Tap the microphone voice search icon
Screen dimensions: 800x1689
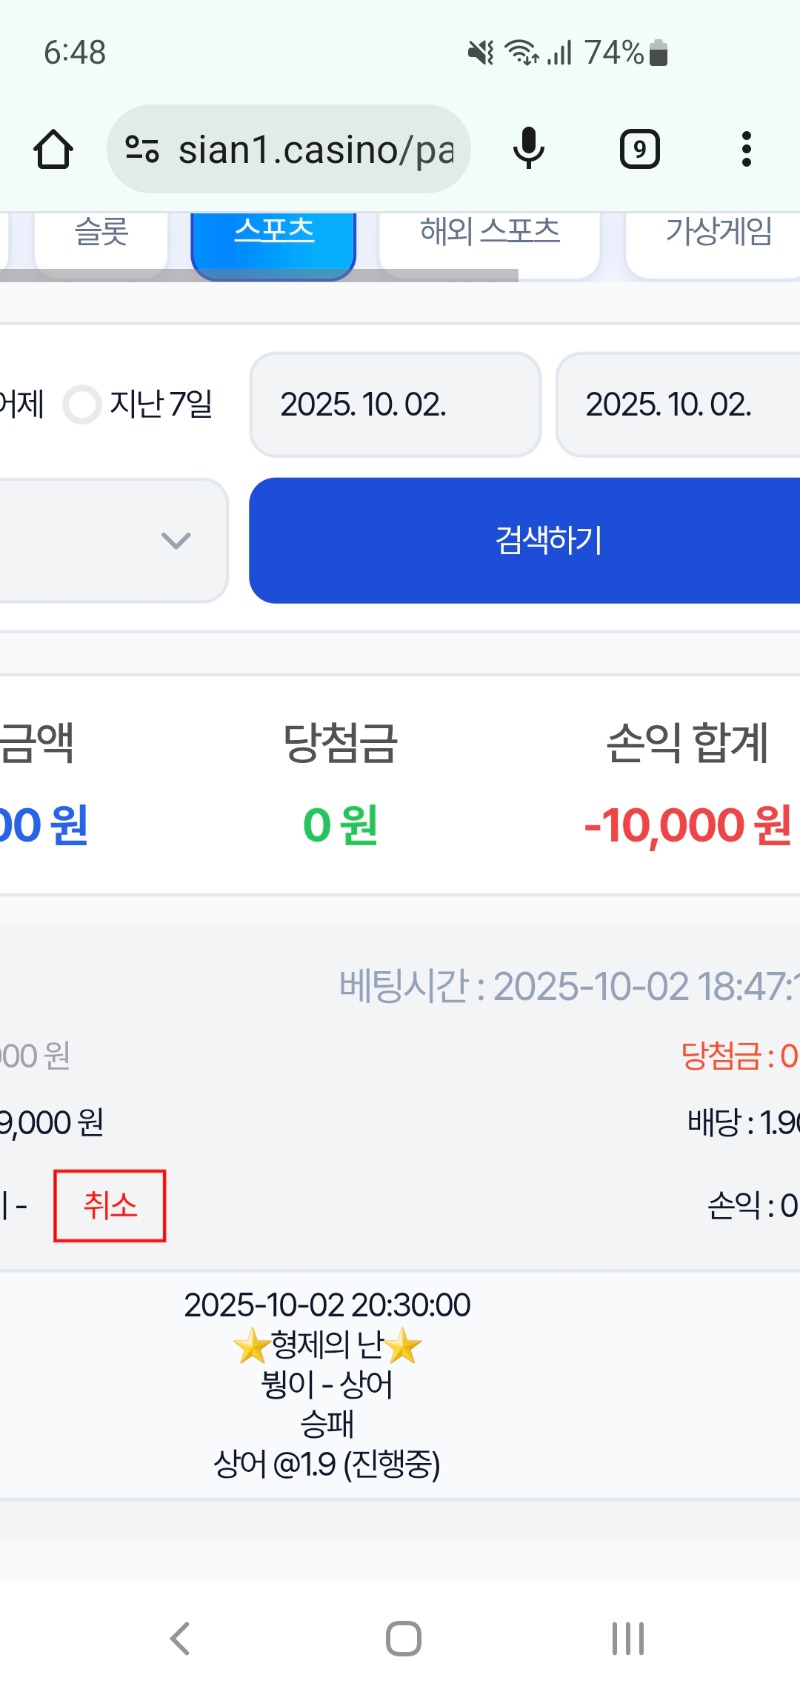(529, 150)
